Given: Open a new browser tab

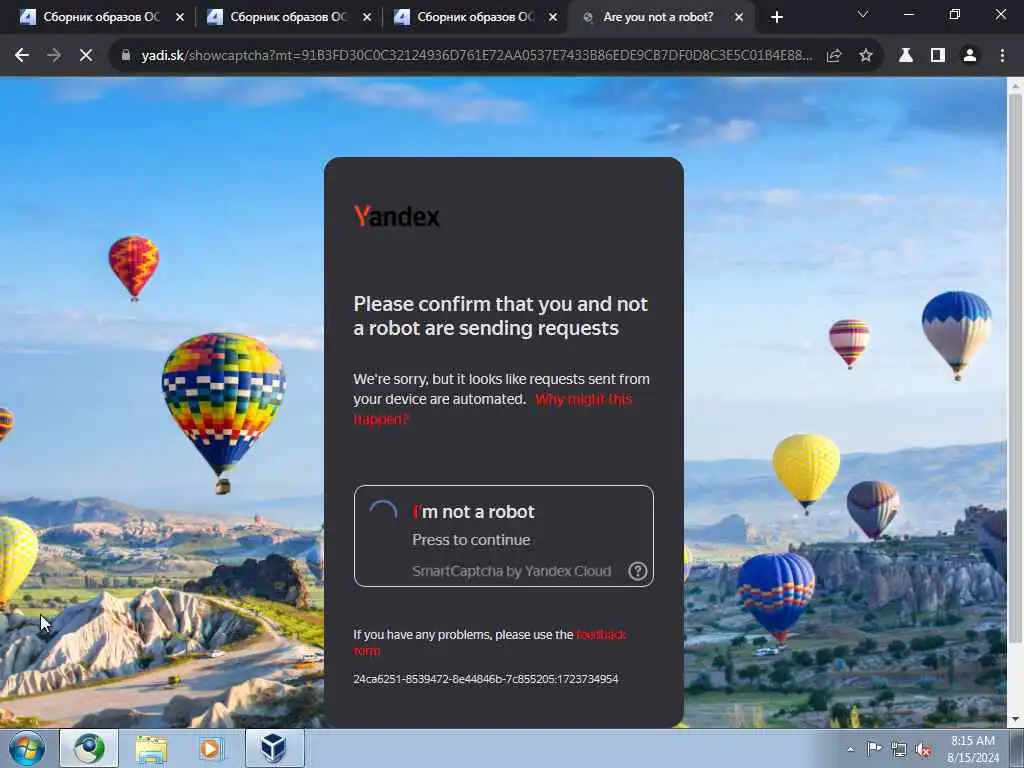Looking at the screenshot, I should pyautogui.click(x=776, y=17).
